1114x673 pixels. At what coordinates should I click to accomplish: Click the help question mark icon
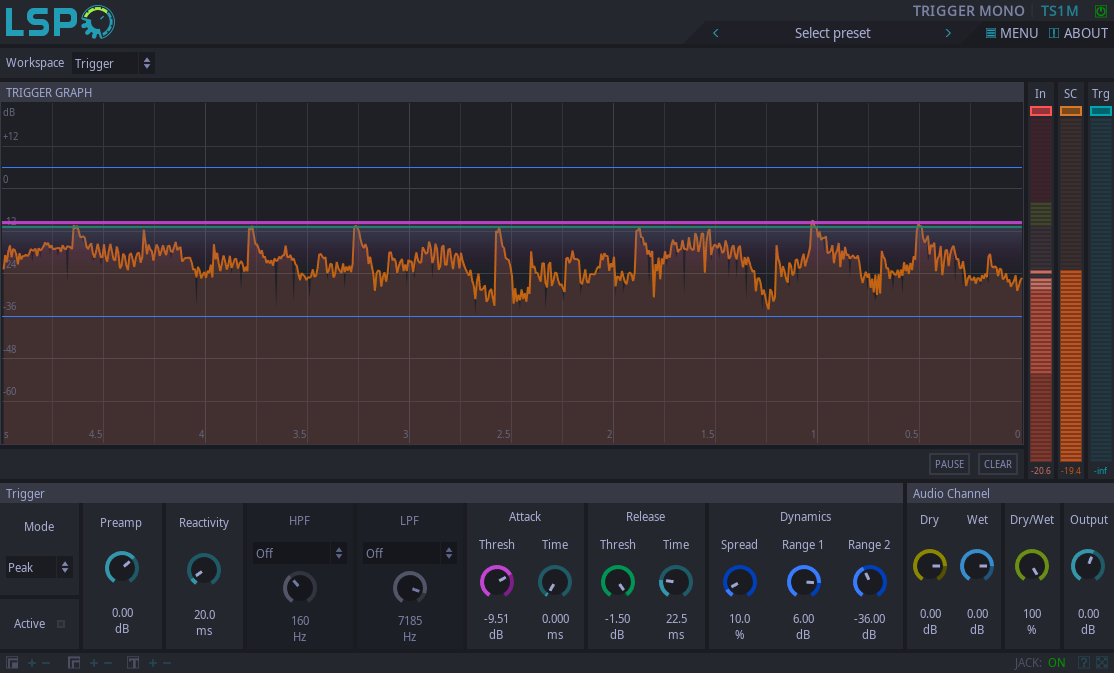click(x=1084, y=663)
